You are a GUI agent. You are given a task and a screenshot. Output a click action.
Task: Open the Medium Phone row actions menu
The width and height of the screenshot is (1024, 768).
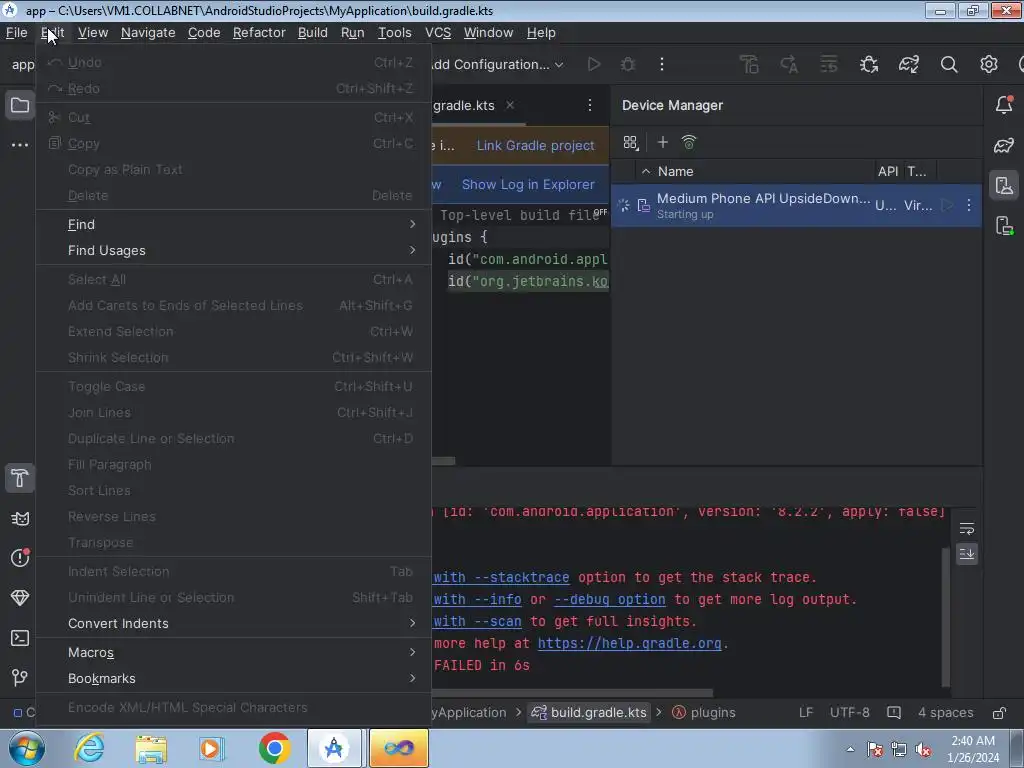pos(968,205)
